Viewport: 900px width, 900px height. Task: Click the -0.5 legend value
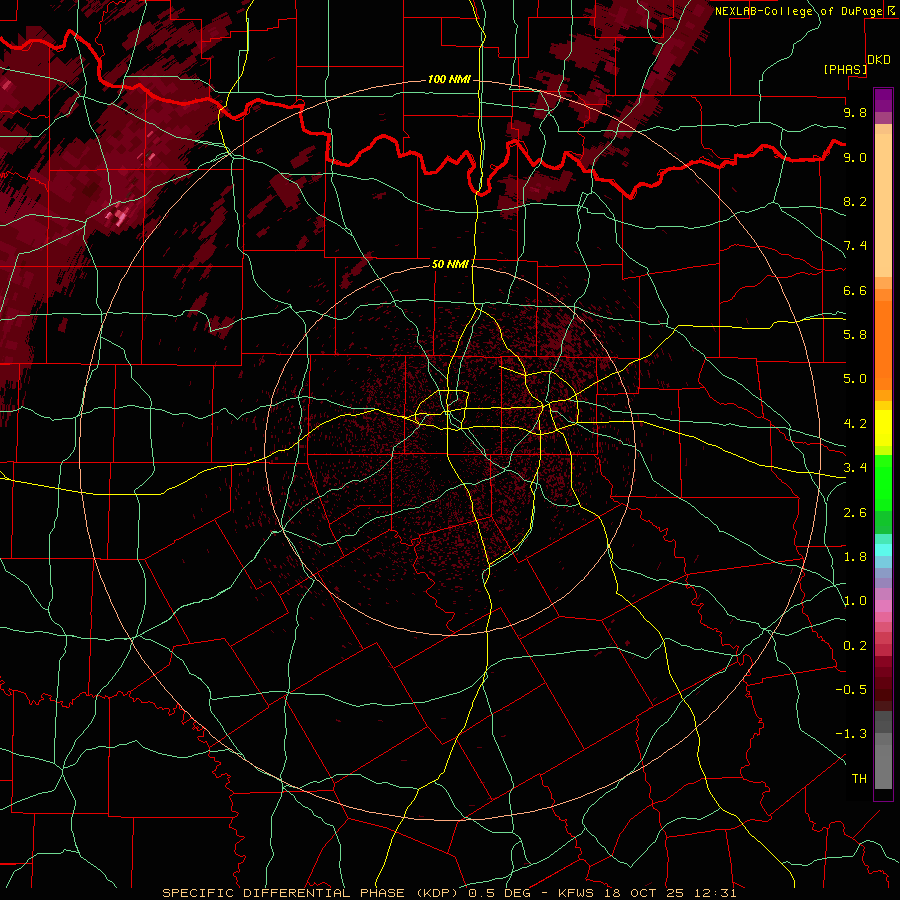tap(851, 690)
